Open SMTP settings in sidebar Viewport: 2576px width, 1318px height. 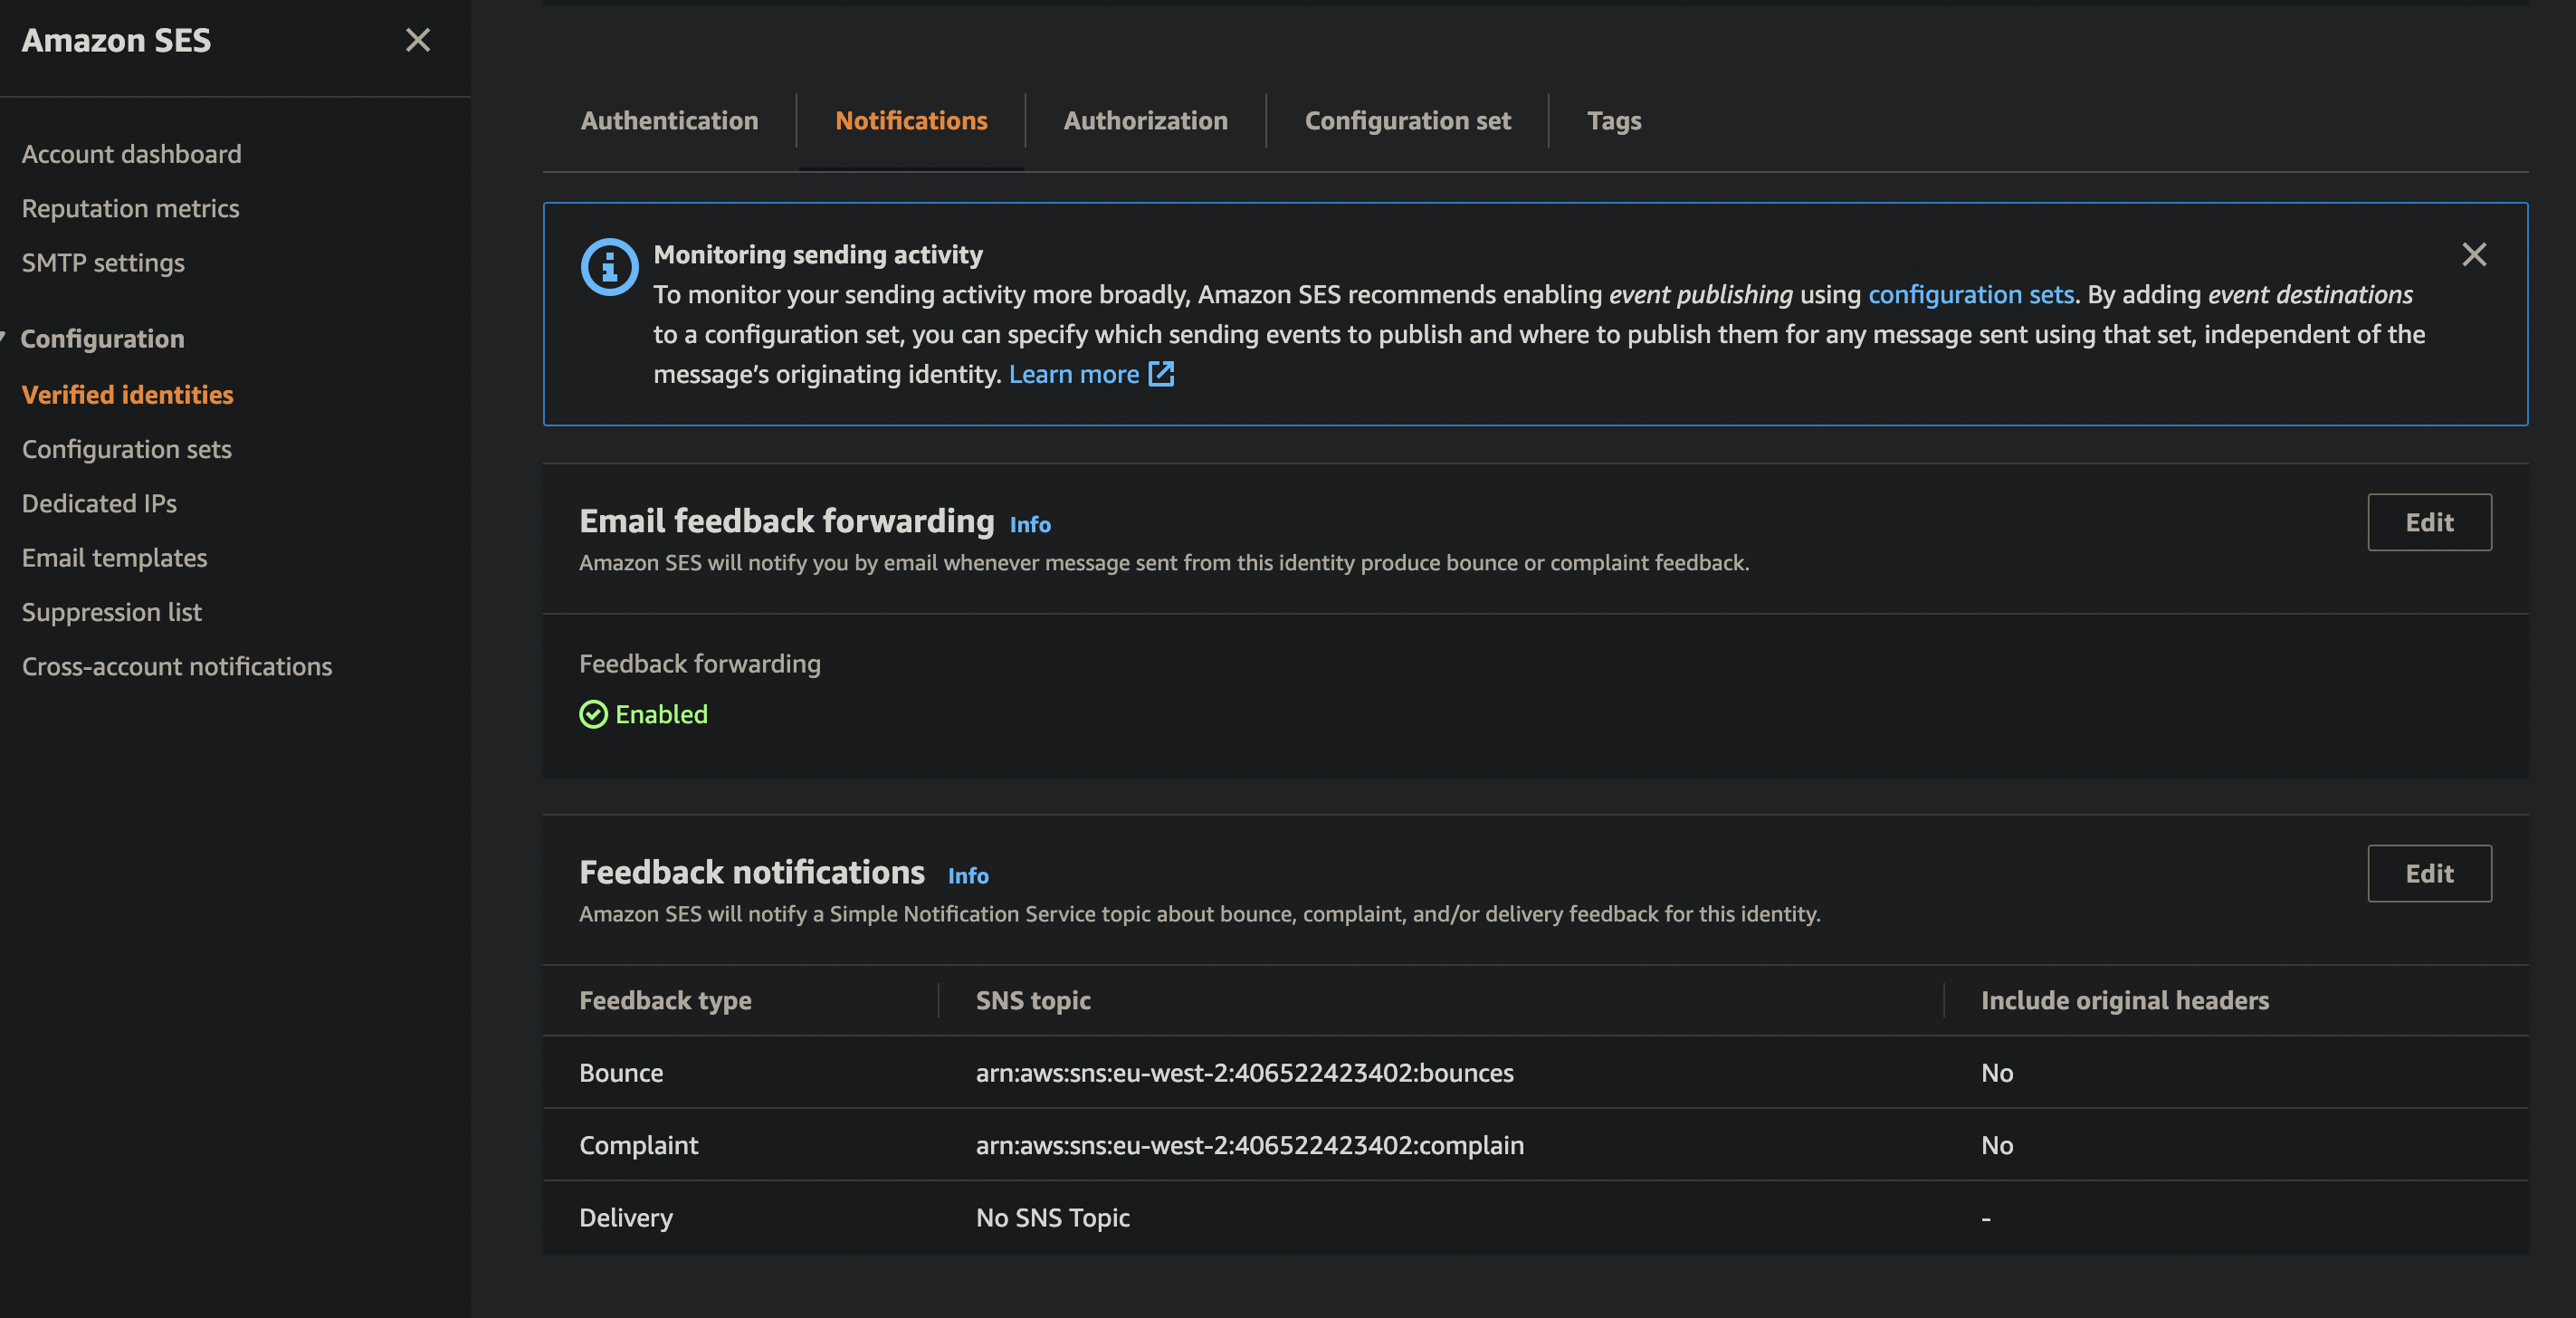pyautogui.click(x=103, y=263)
